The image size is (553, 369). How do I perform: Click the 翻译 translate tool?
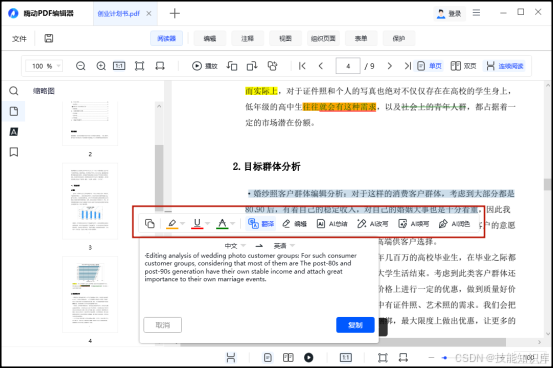(261, 224)
